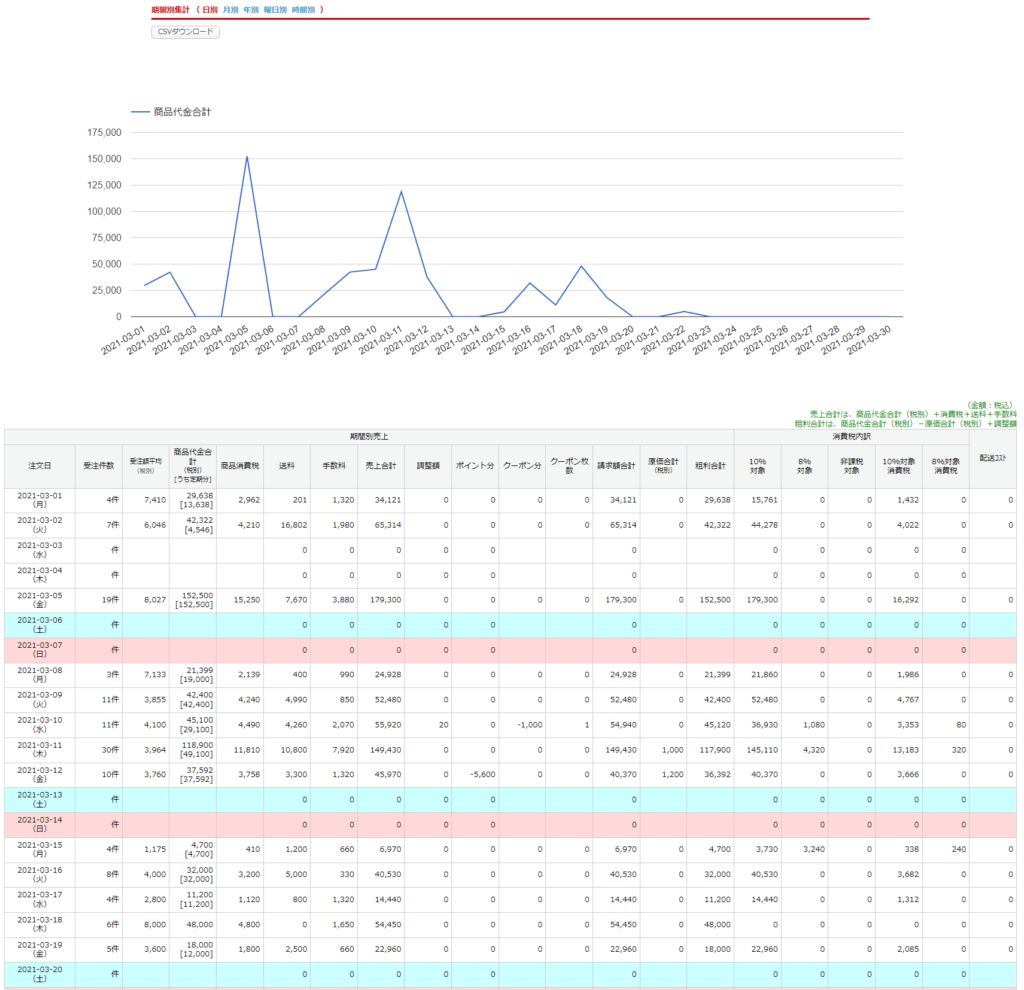Image resolution: width=1024 pixels, height=990 pixels.
Task: Click the chart peak at 2021-03-05
Action: pyautogui.click(x=247, y=157)
